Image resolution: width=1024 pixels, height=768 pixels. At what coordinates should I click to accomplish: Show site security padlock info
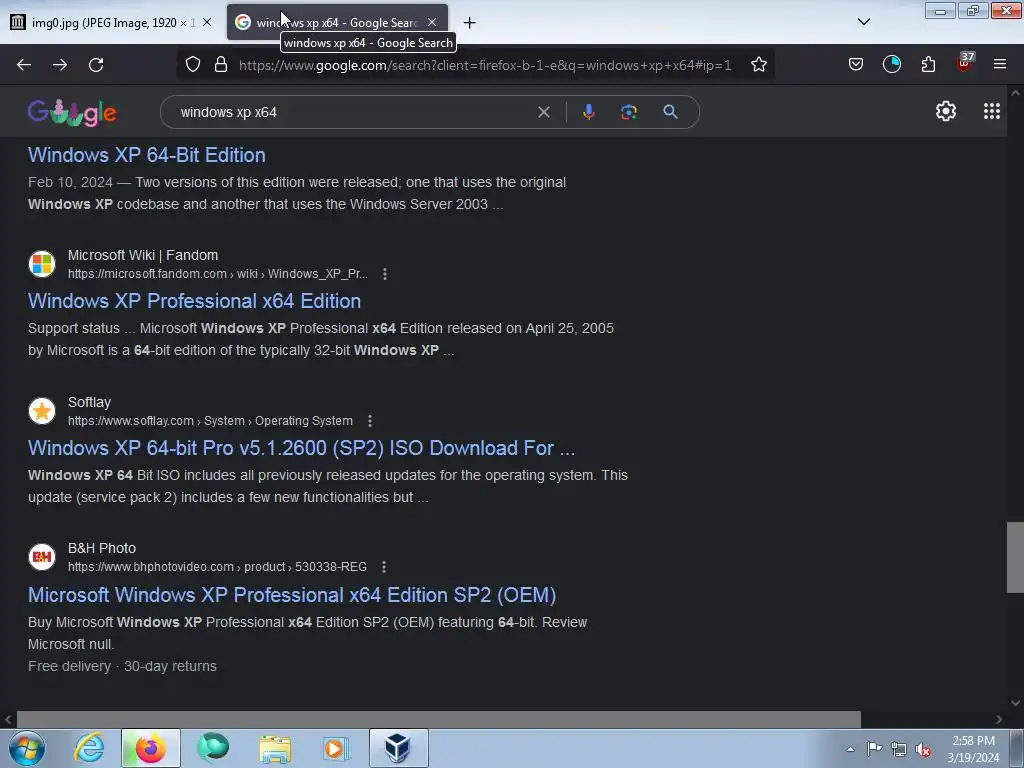pyautogui.click(x=221, y=65)
